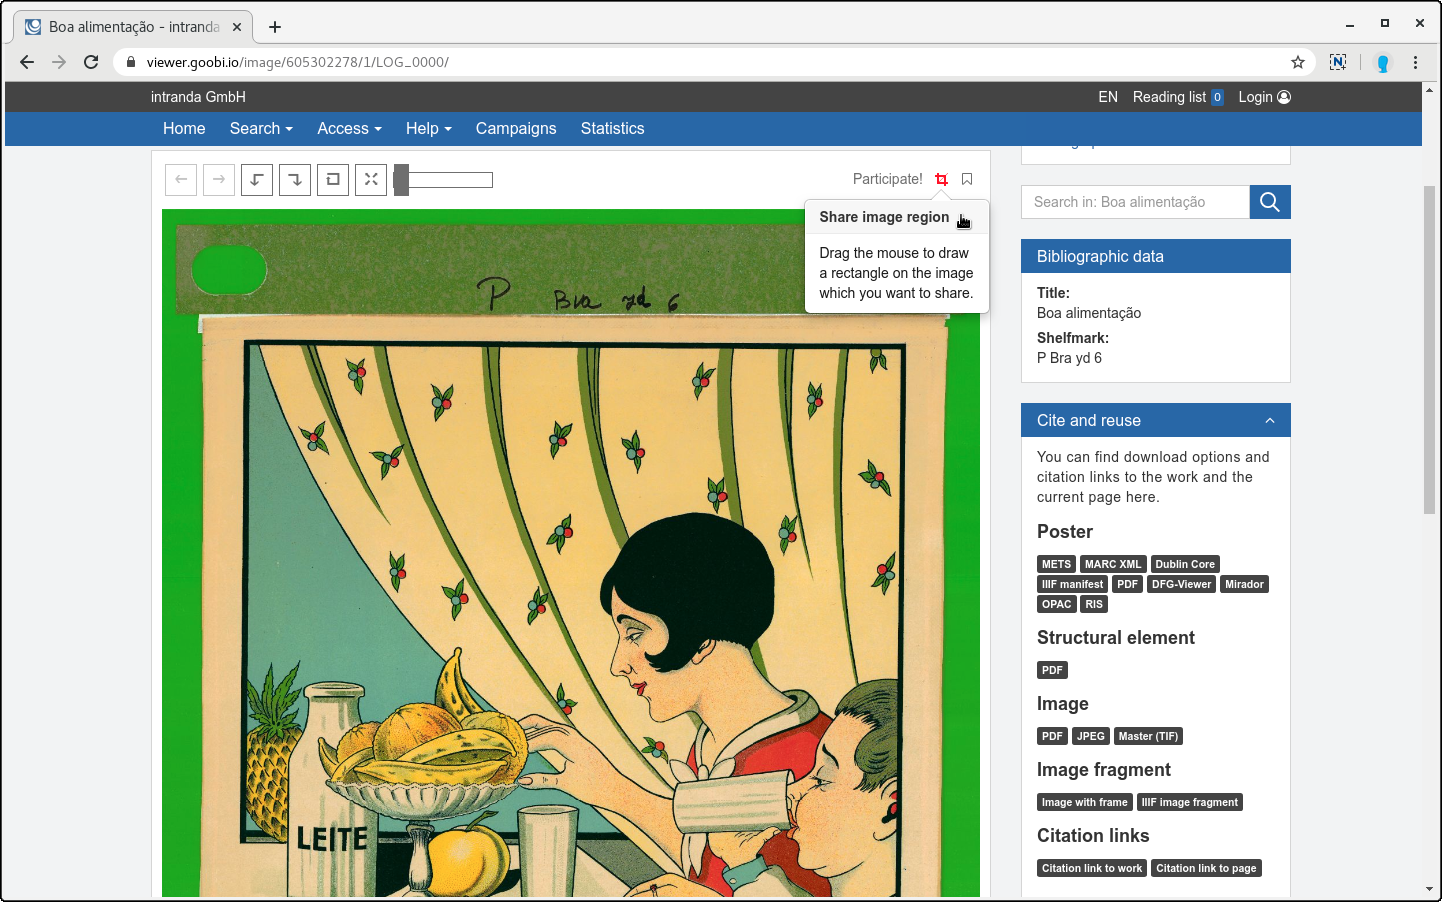Image resolution: width=1442 pixels, height=902 pixels.
Task: Go back in browser history
Action: coord(27,62)
